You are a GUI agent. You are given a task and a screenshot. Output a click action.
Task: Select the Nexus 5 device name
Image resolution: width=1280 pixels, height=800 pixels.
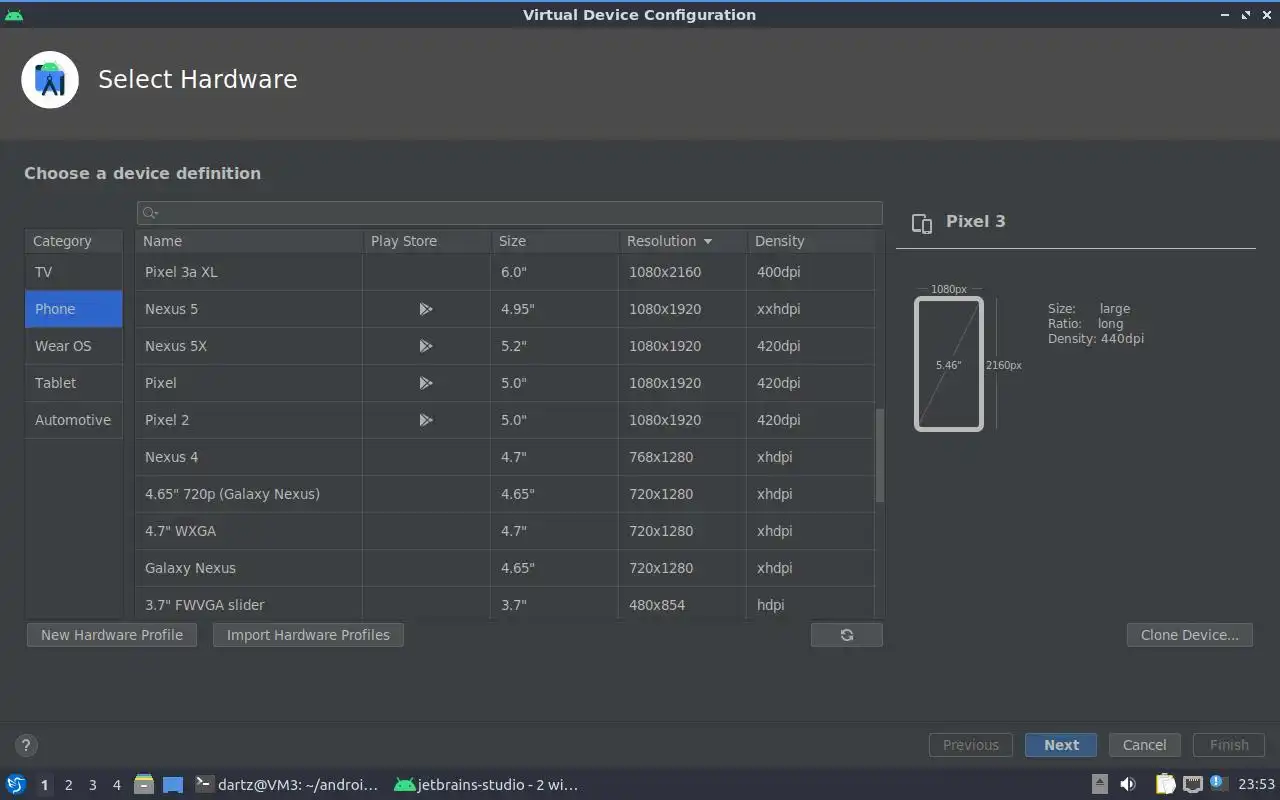point(171,309)
